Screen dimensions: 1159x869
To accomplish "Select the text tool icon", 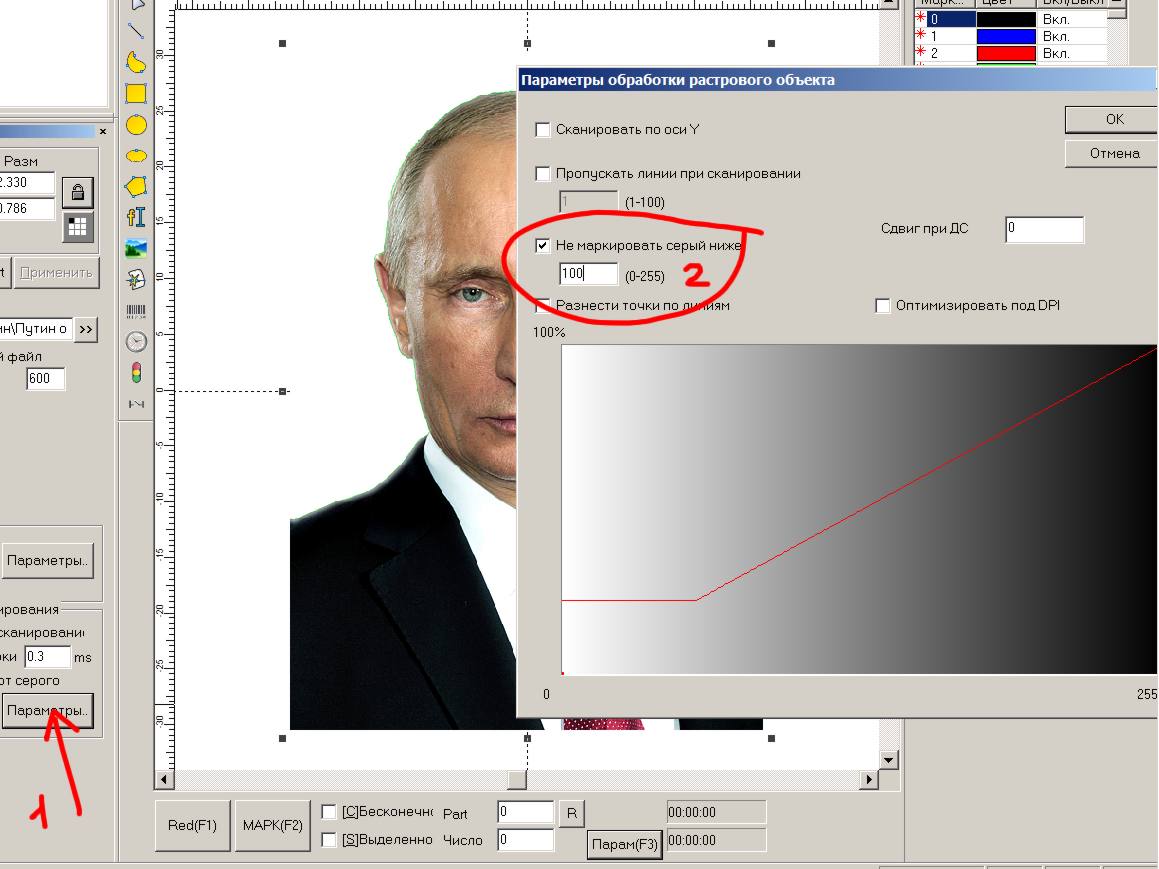I will tap(136, 217).
